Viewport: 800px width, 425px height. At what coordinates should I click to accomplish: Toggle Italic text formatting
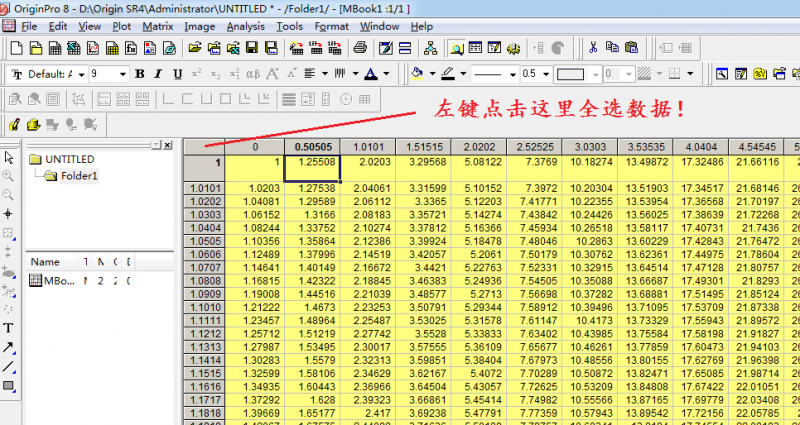pos(159,74)
